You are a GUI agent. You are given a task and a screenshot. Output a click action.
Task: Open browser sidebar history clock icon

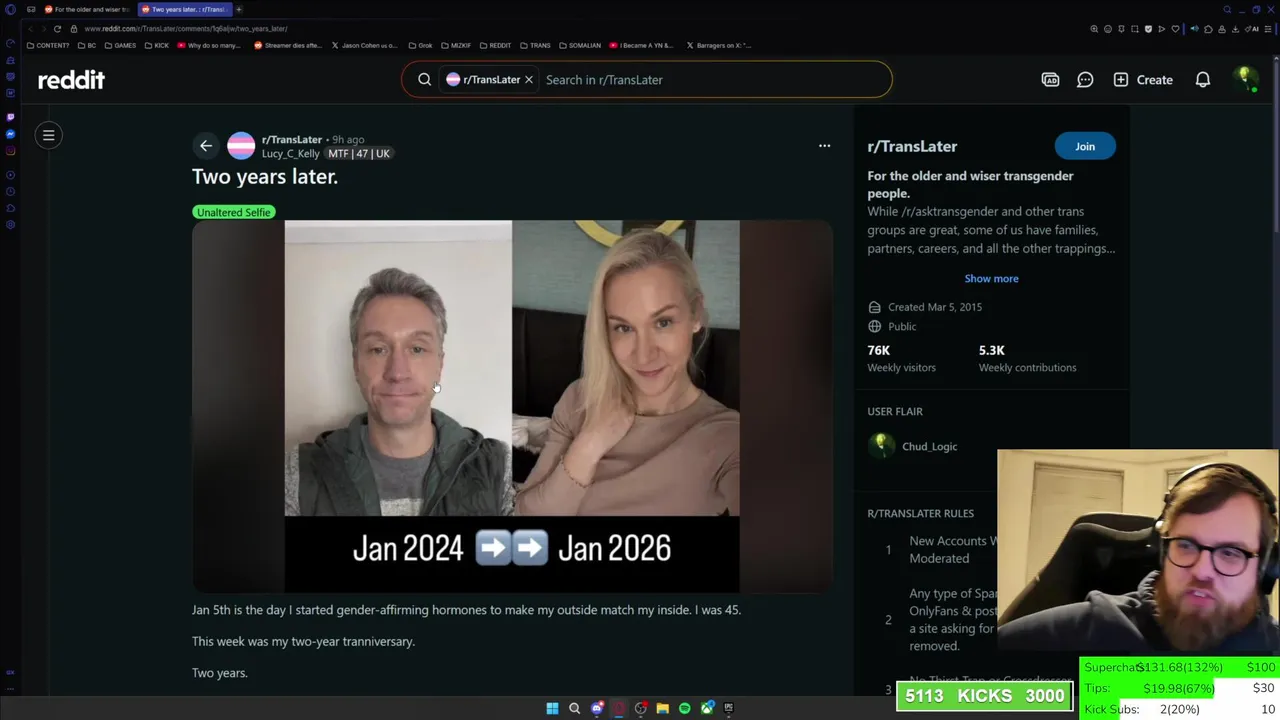pos(10,191)
